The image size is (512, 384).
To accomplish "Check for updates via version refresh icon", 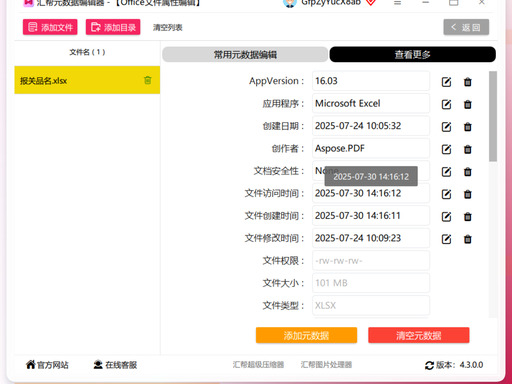I will pos(429,365).
